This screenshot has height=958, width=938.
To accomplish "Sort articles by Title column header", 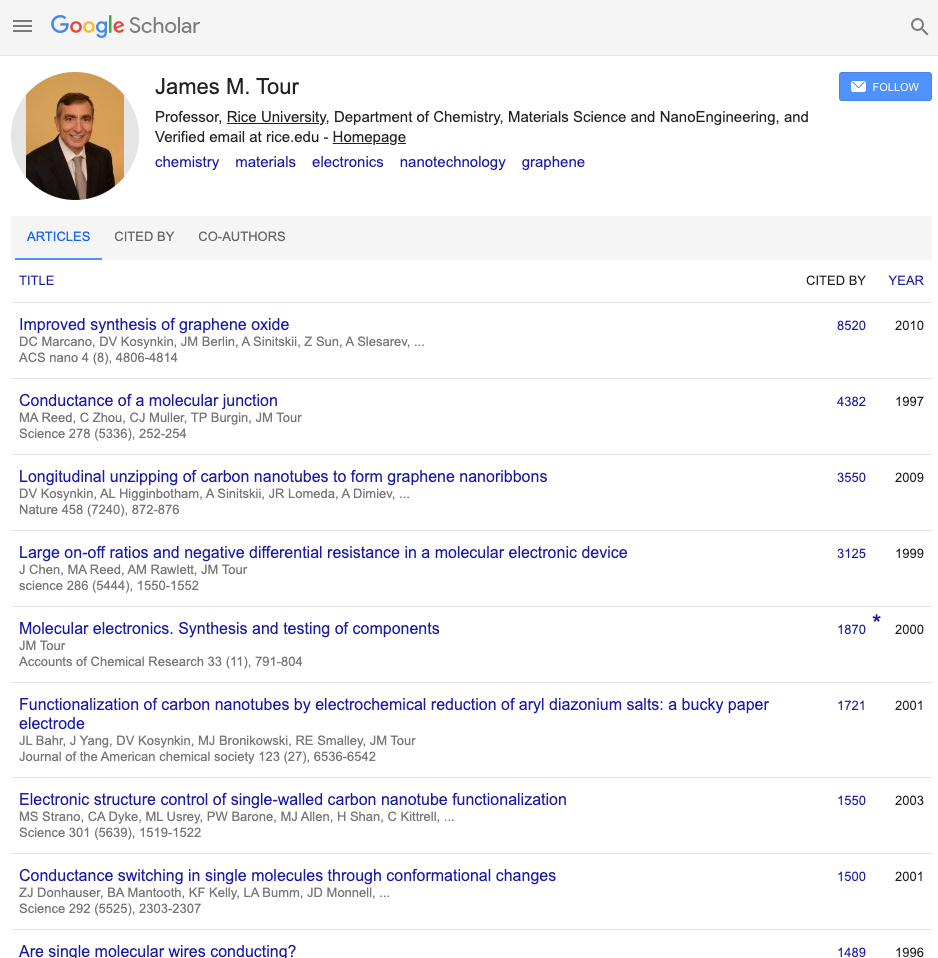I will coord(37,280).
